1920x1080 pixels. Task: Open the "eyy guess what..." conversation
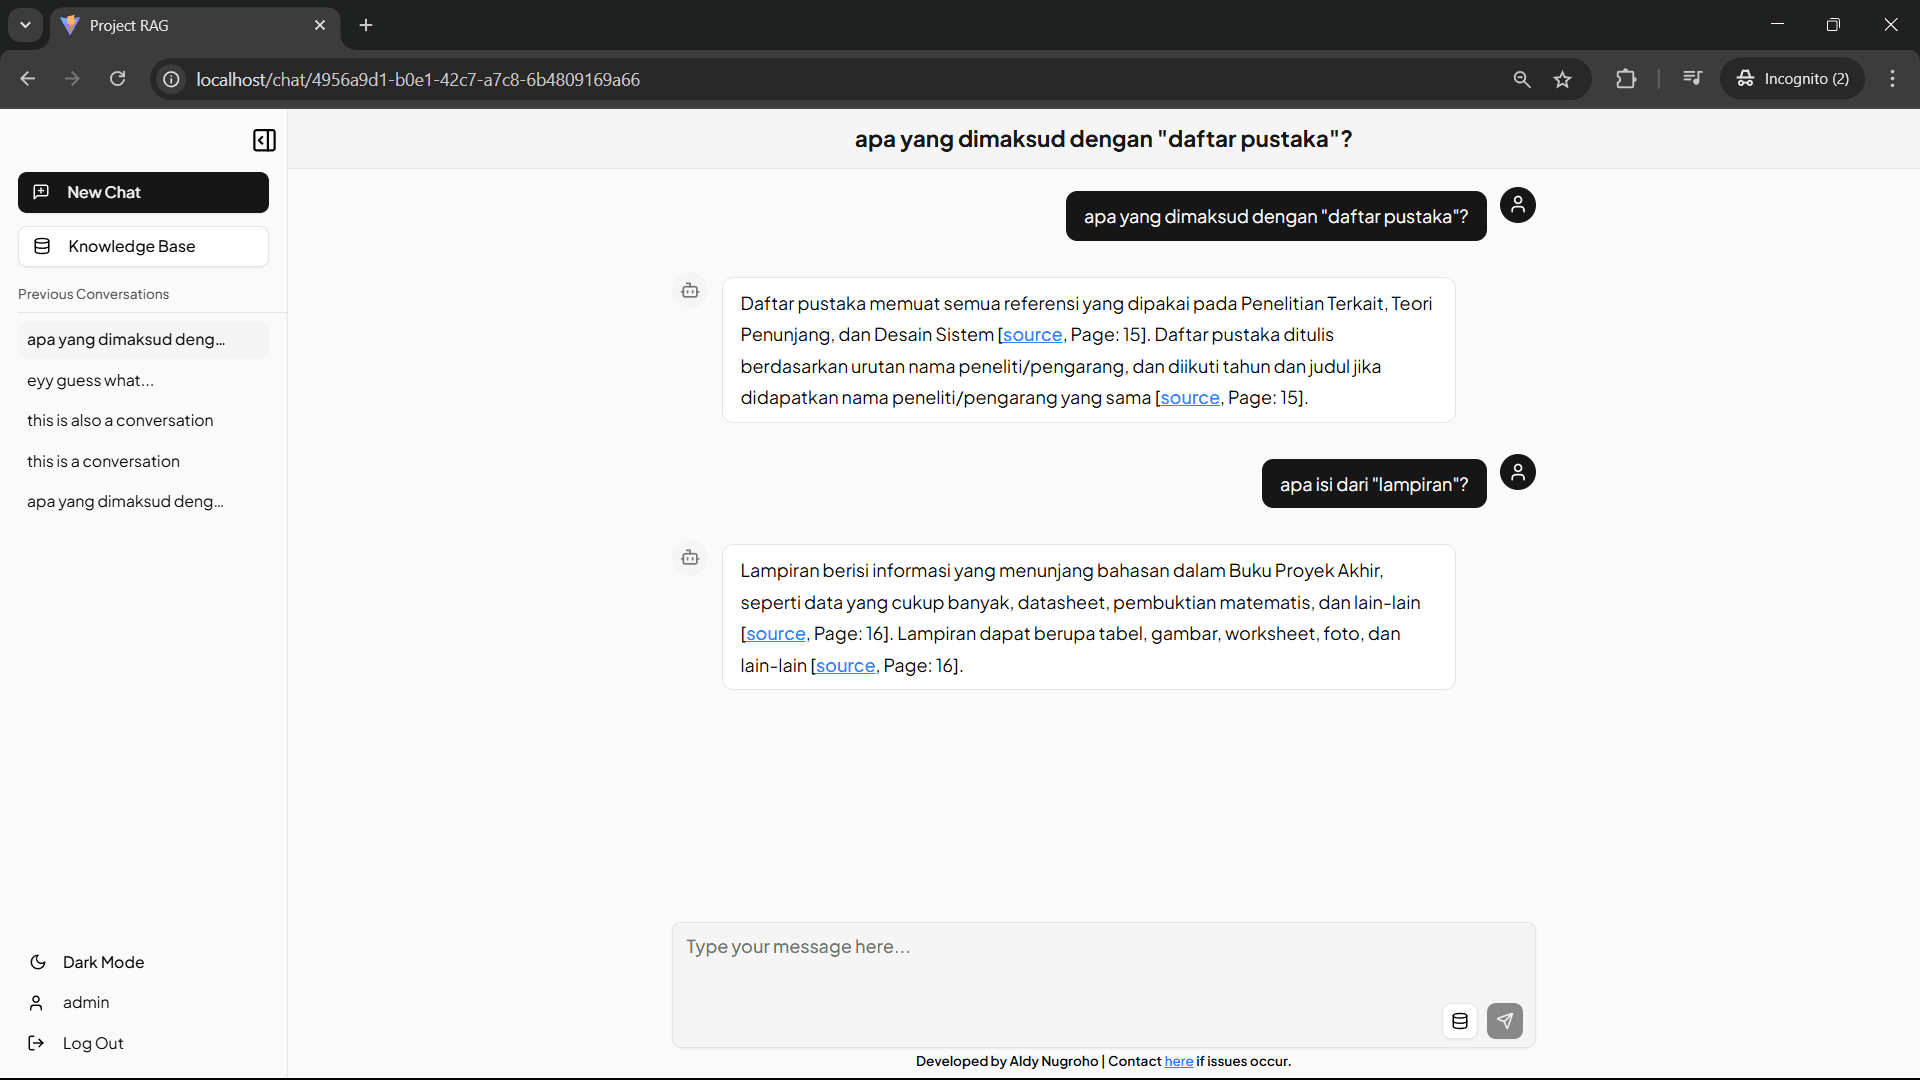point(90,380)
